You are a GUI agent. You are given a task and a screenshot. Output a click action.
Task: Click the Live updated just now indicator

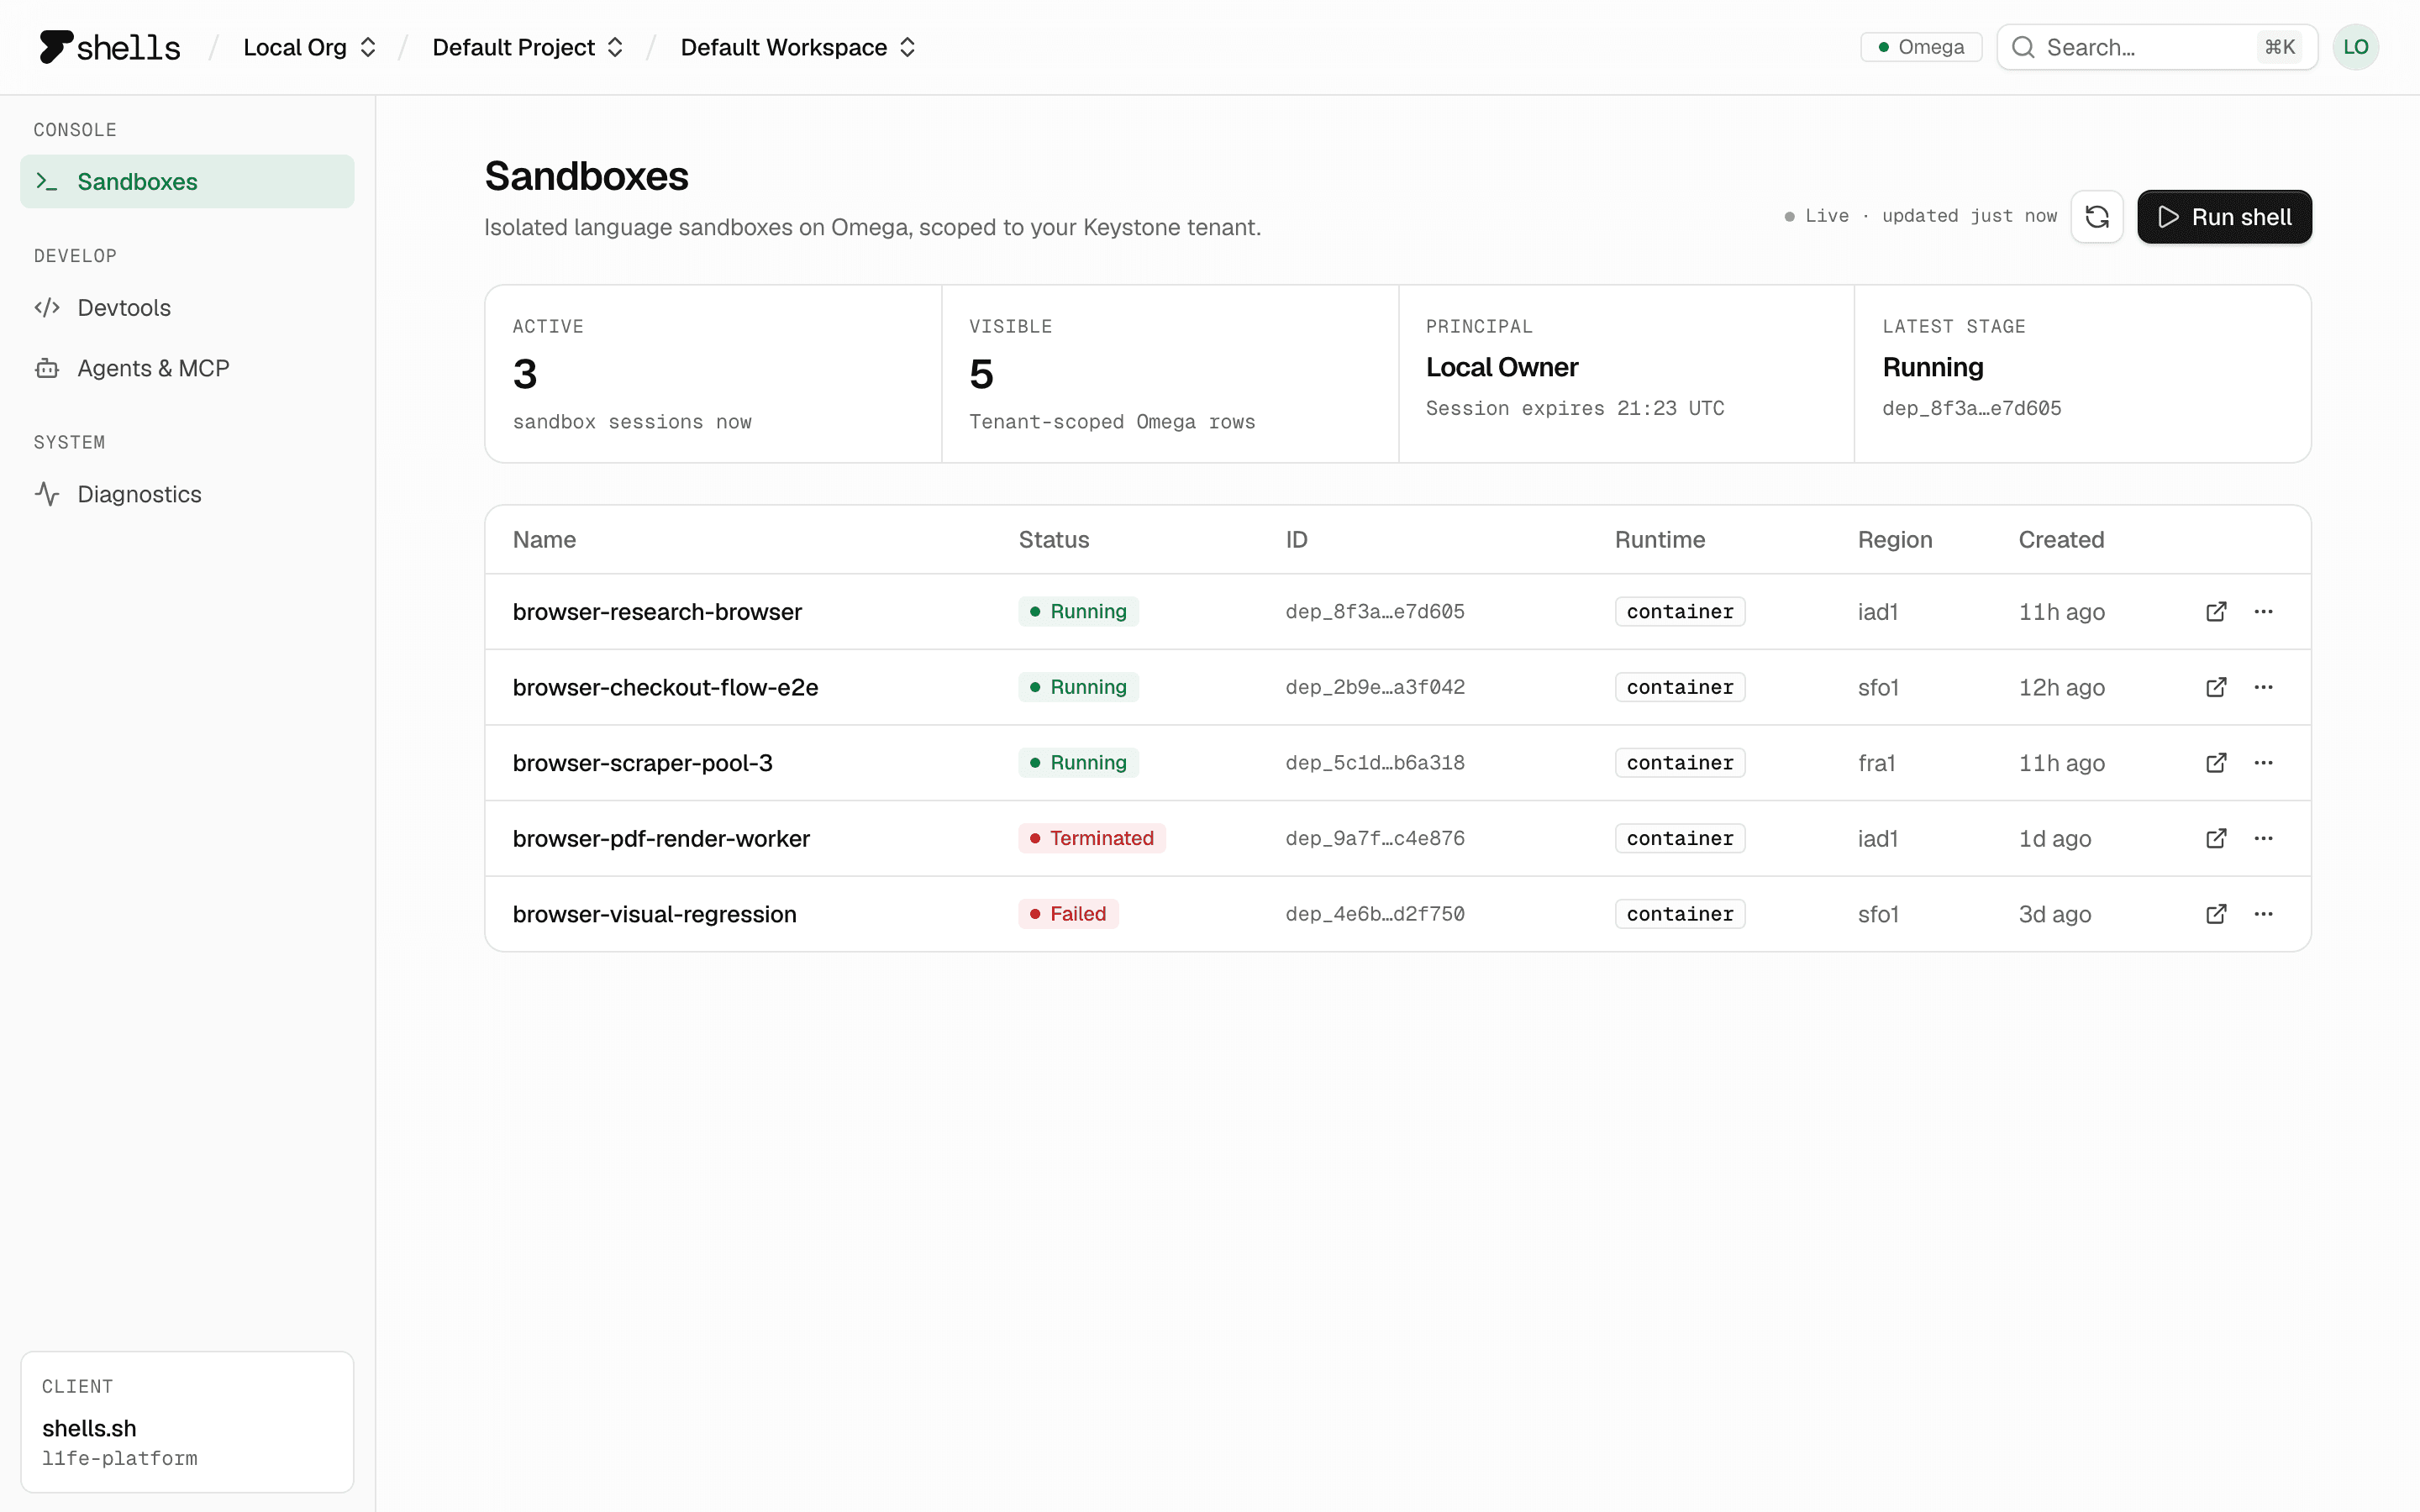pos(1920,216)
